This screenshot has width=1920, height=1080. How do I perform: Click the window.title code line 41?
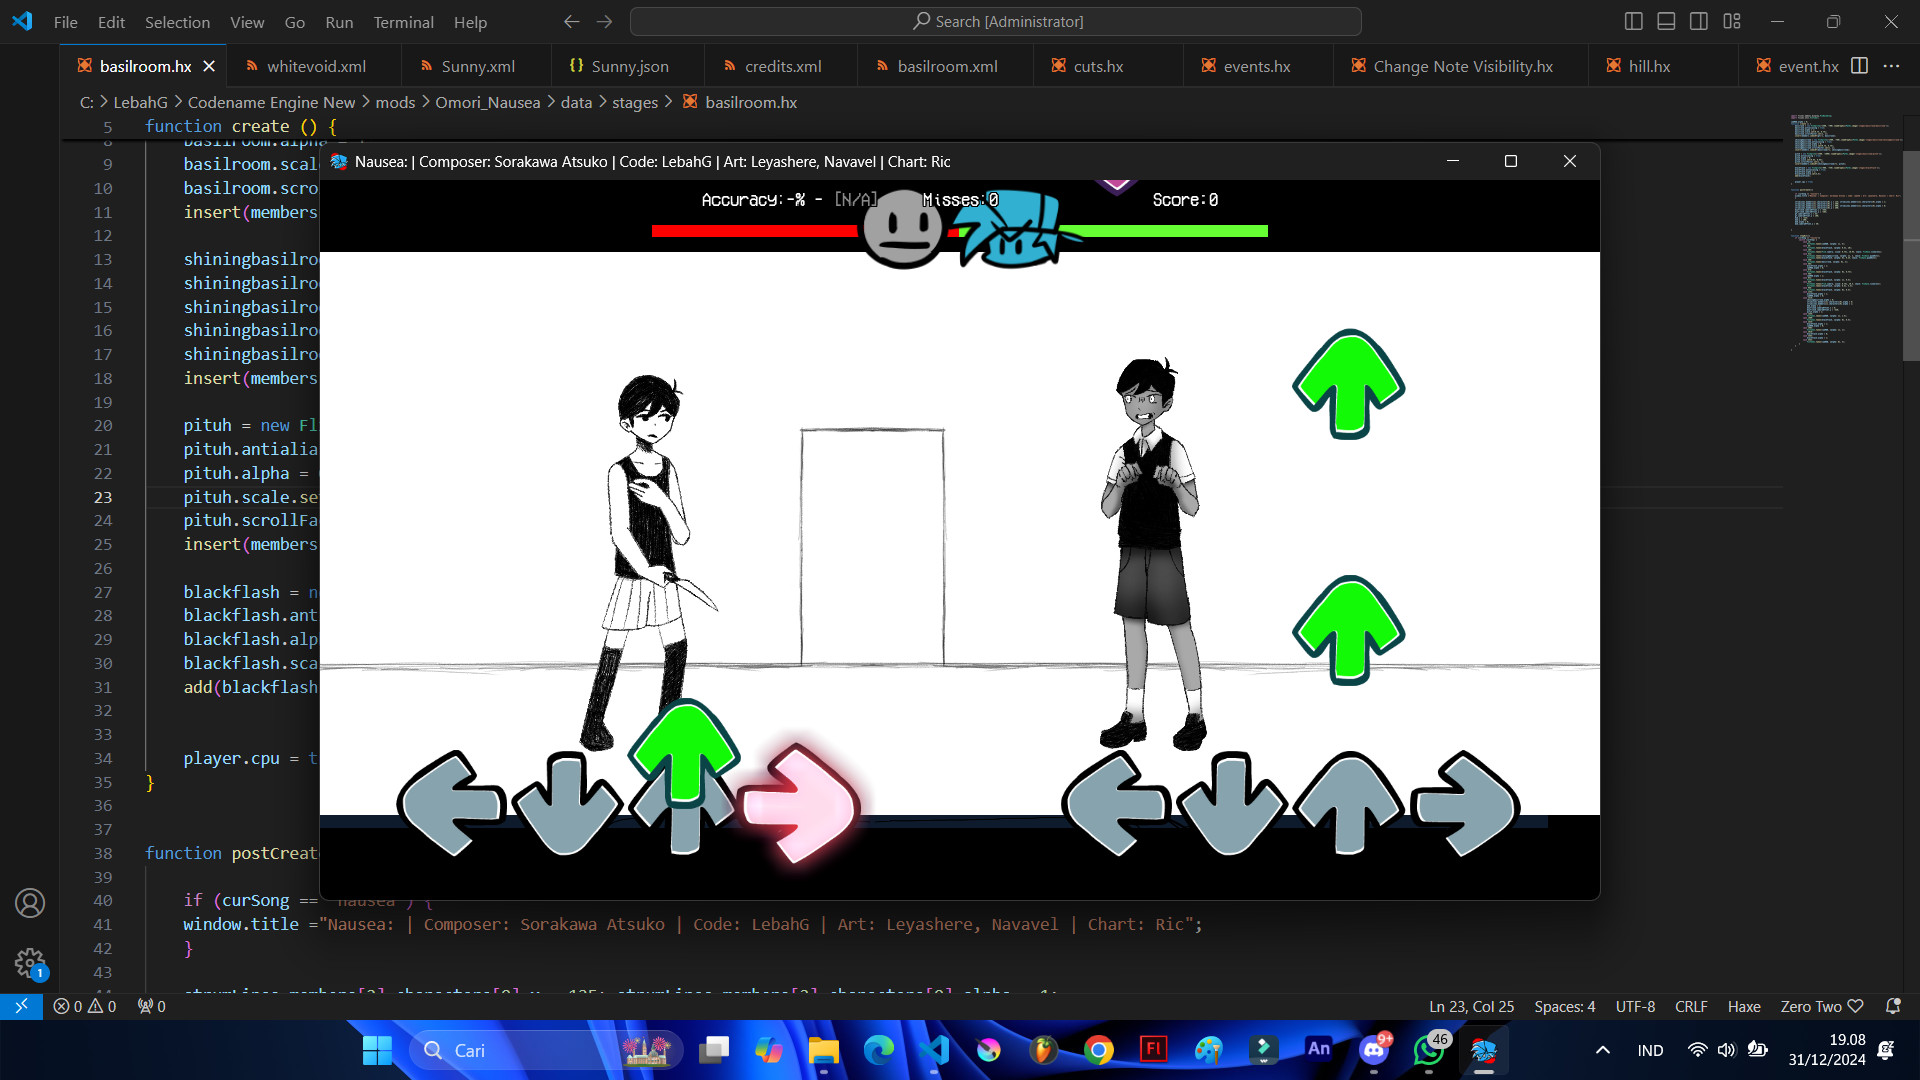(692, 924)
